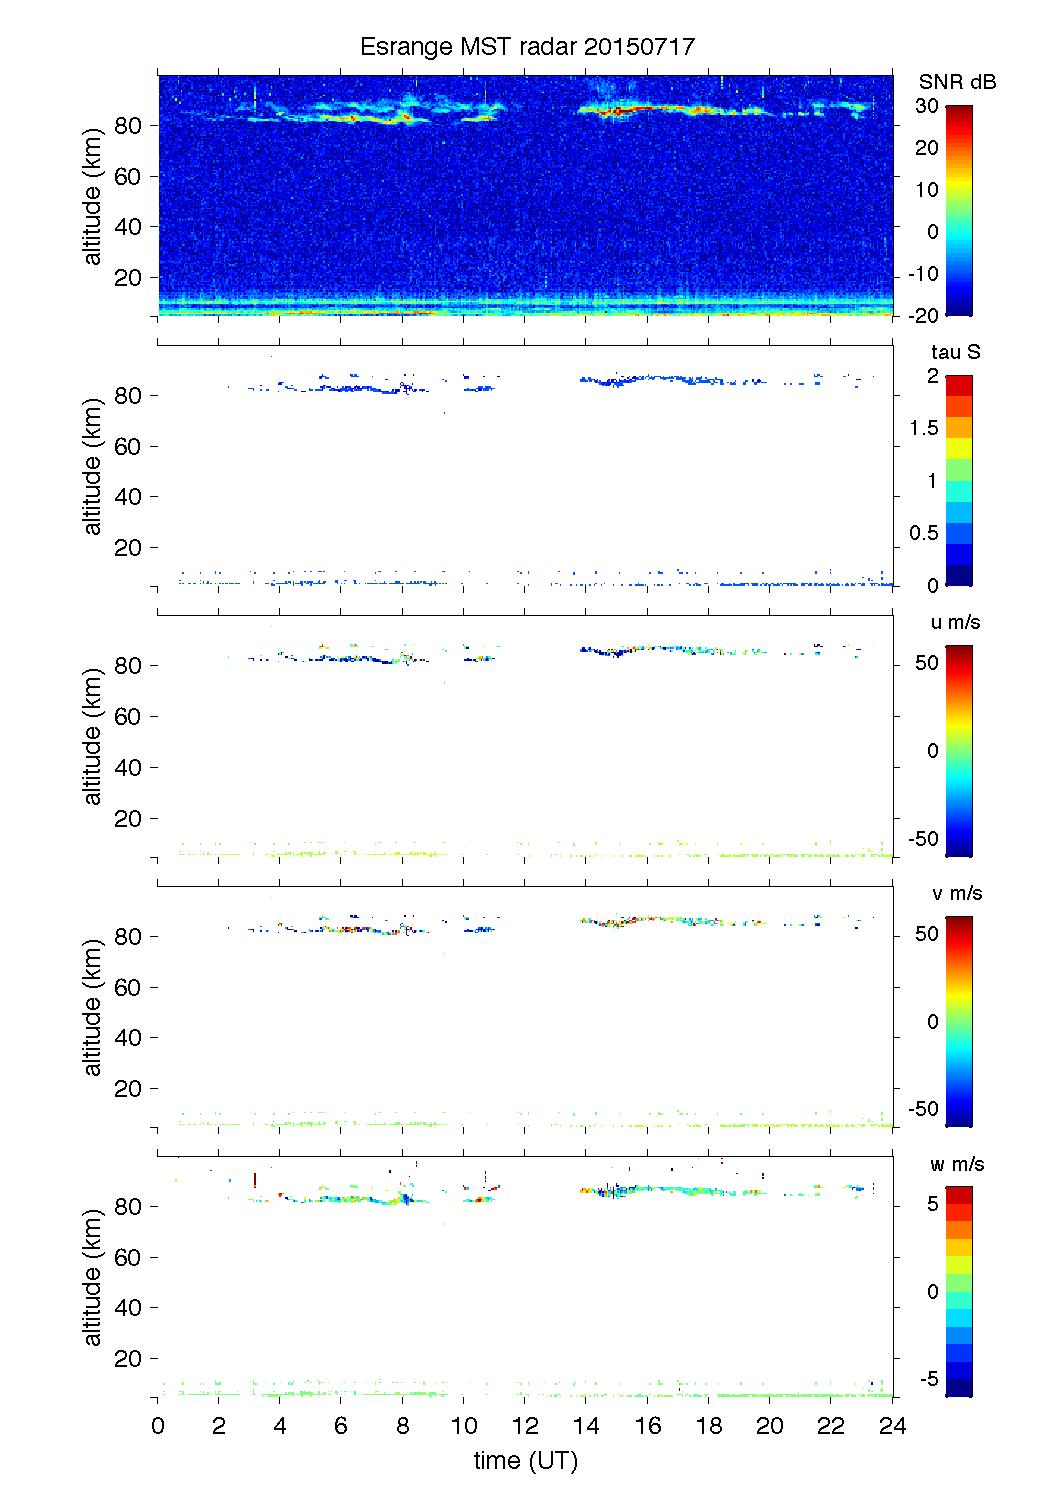Click the 24 tick label on time axis
The image size is (1051, 1501).
tap(892, 1426)
